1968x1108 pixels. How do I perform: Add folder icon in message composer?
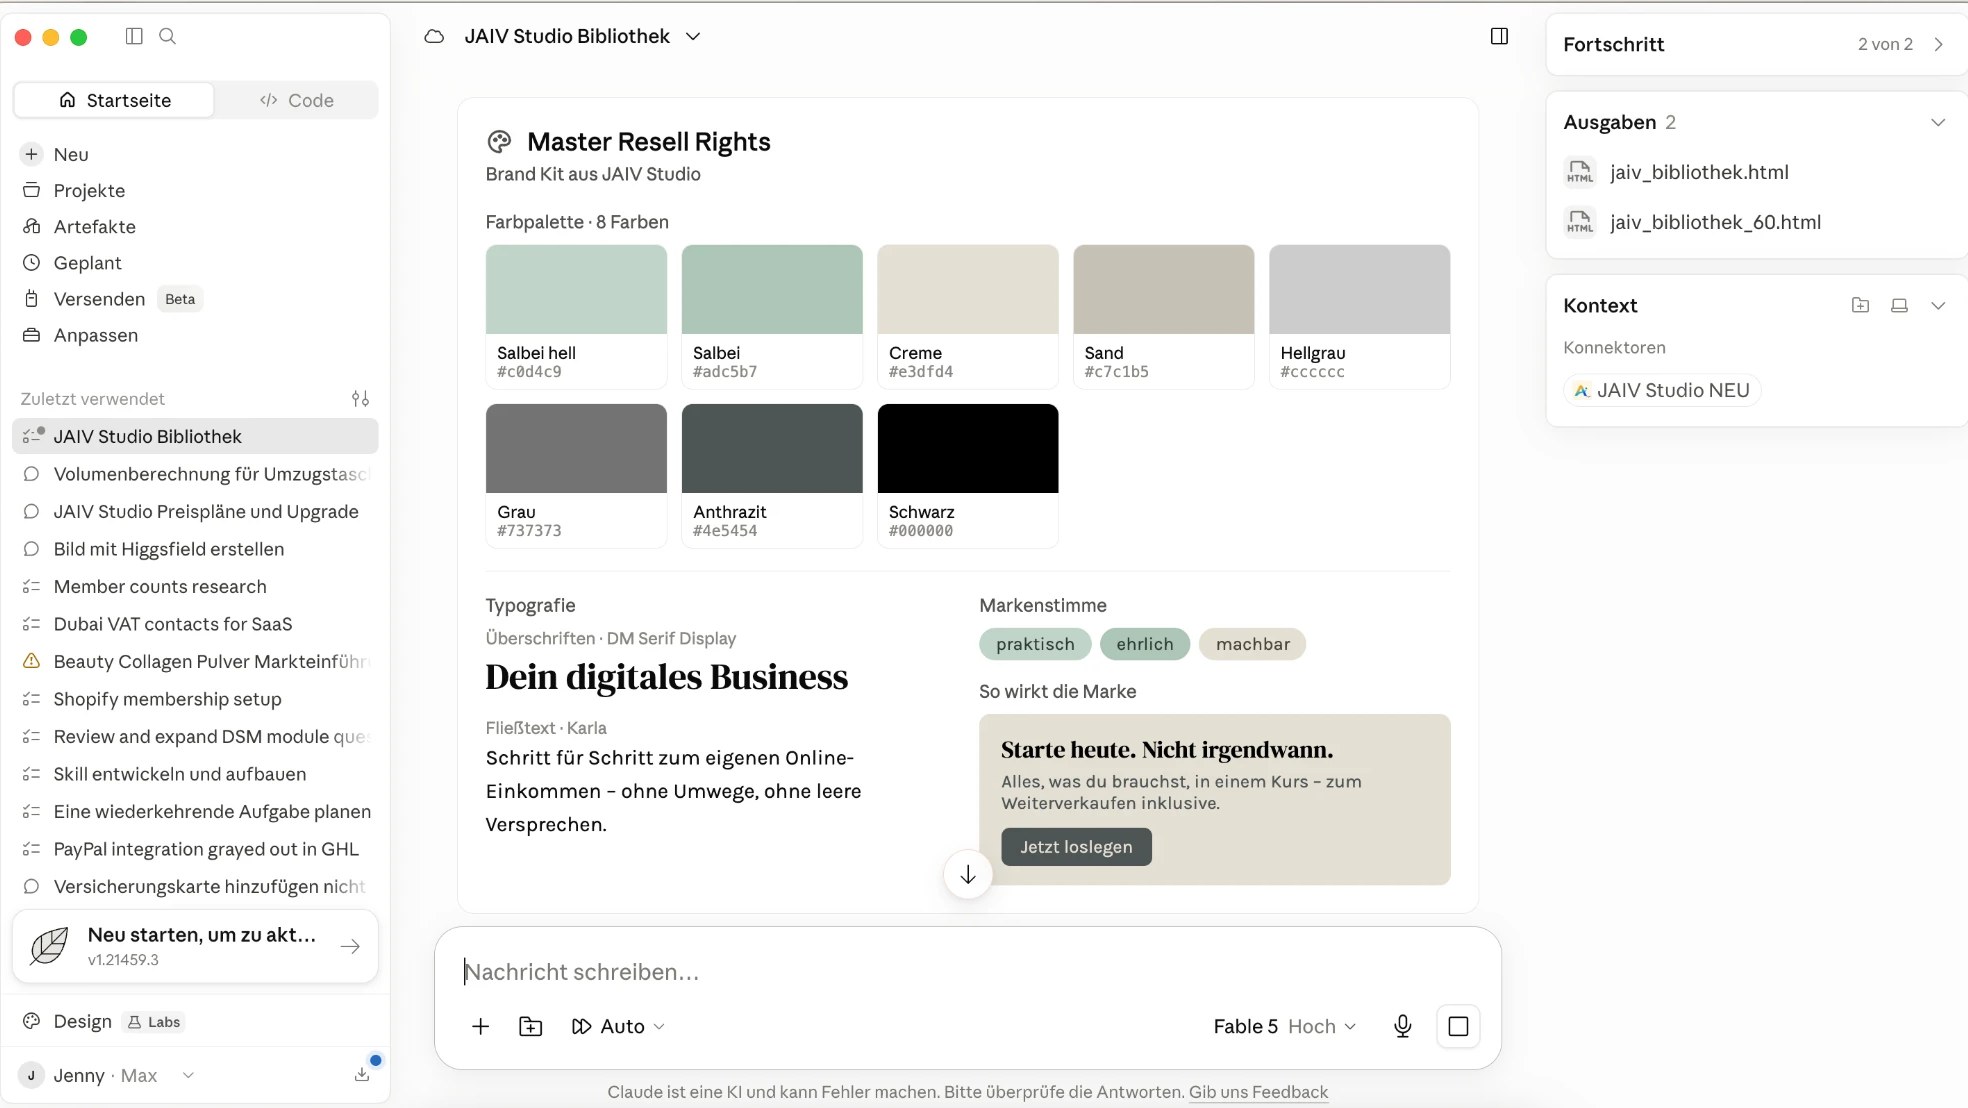pos(531,1026)
